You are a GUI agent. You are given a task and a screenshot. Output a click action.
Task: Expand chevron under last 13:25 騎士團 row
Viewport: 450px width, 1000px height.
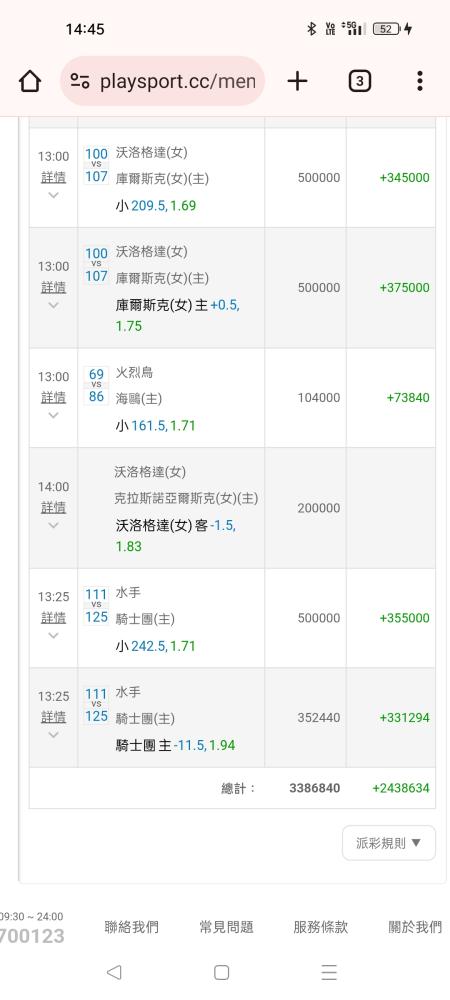[54, 735]
